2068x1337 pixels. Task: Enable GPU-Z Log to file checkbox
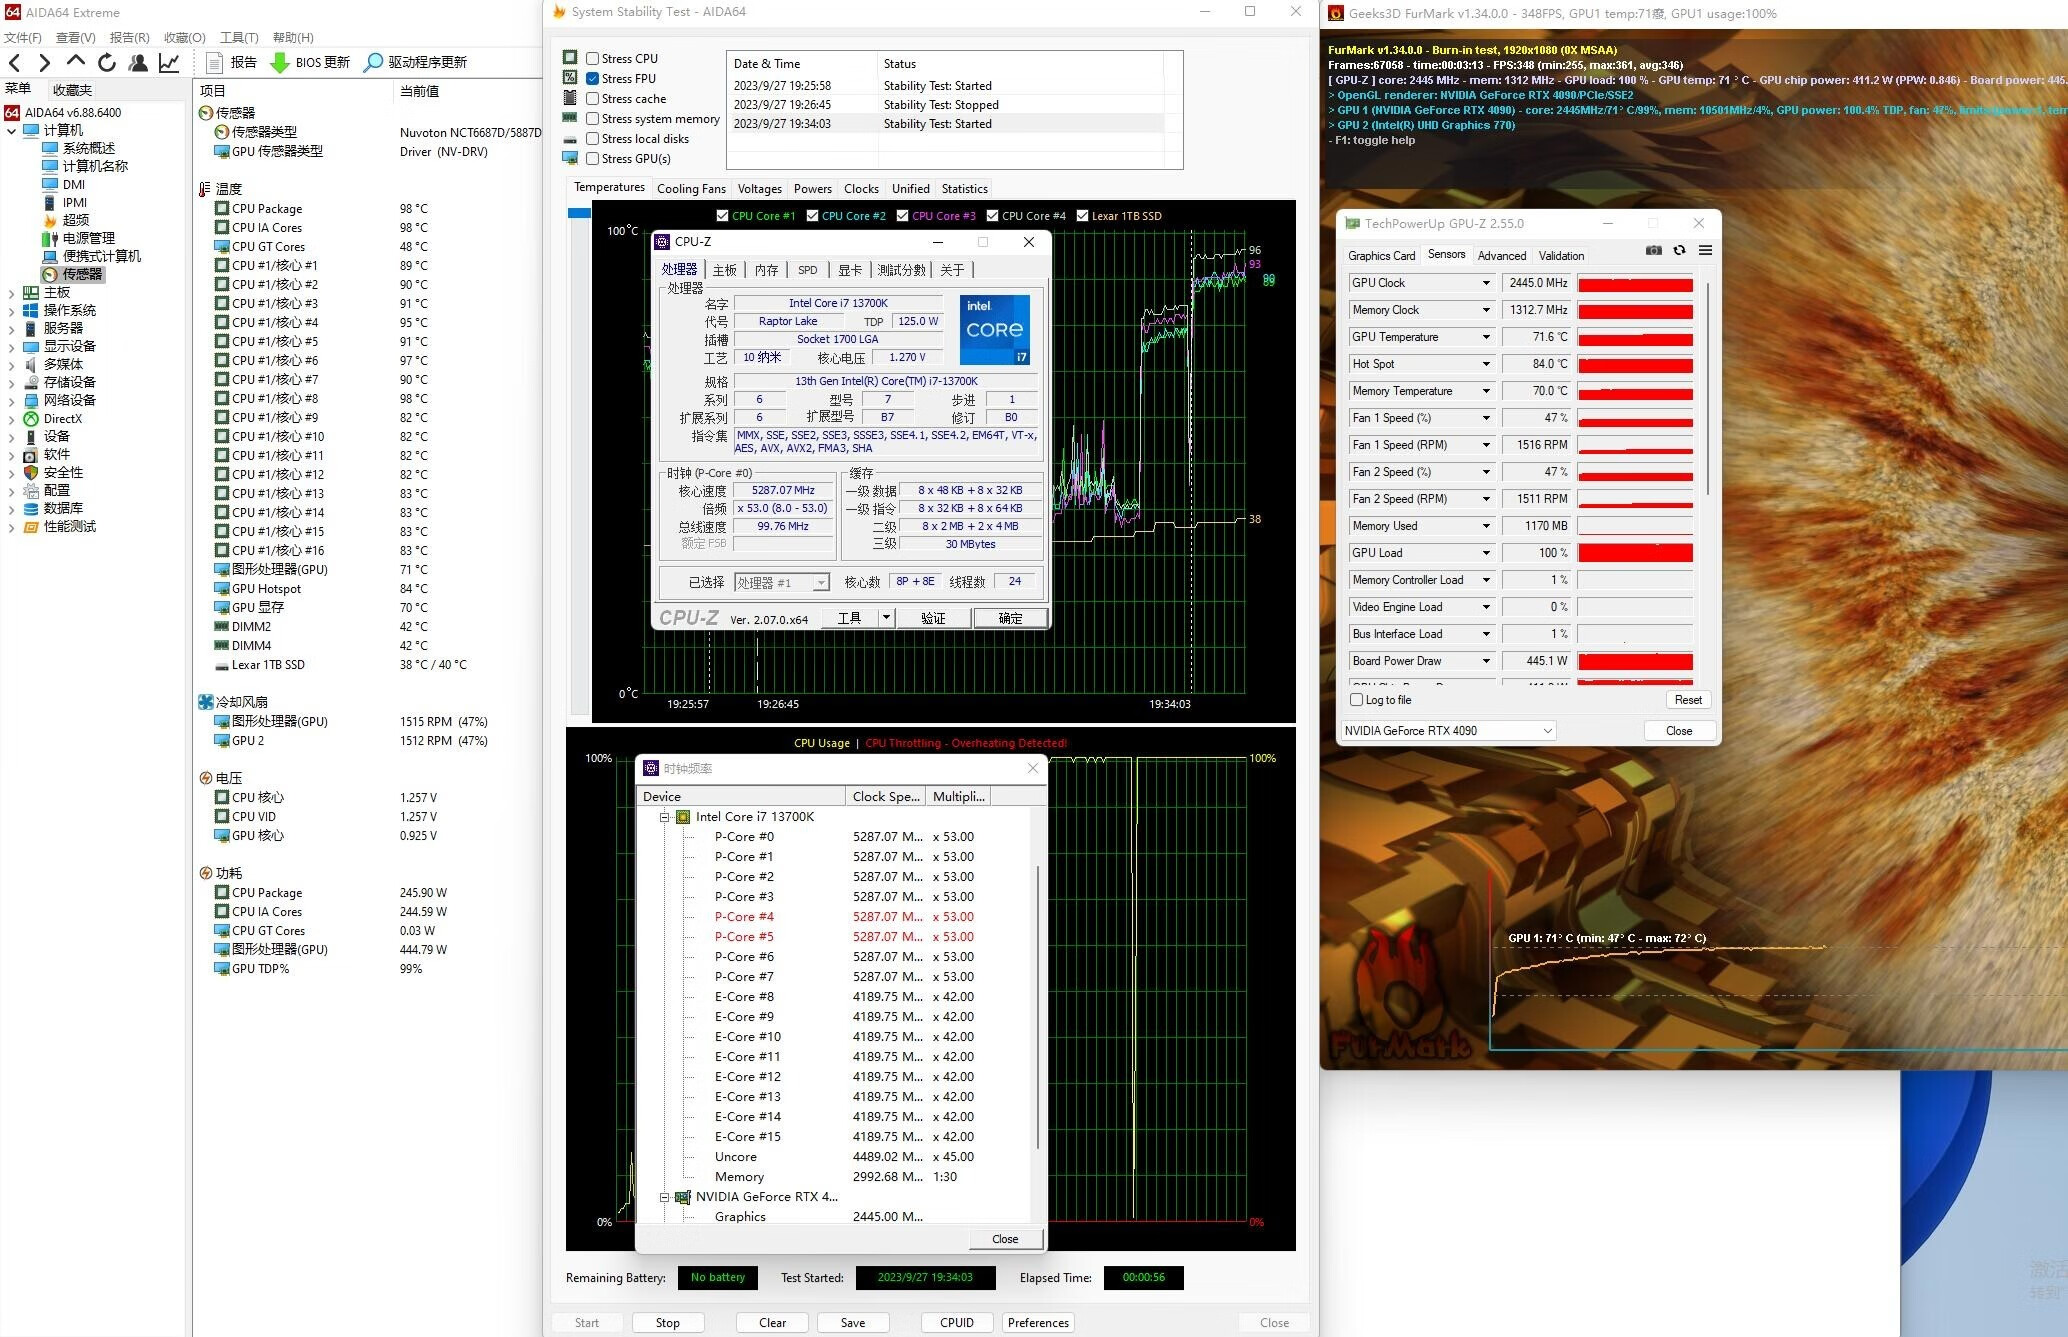click(1357, 700)
